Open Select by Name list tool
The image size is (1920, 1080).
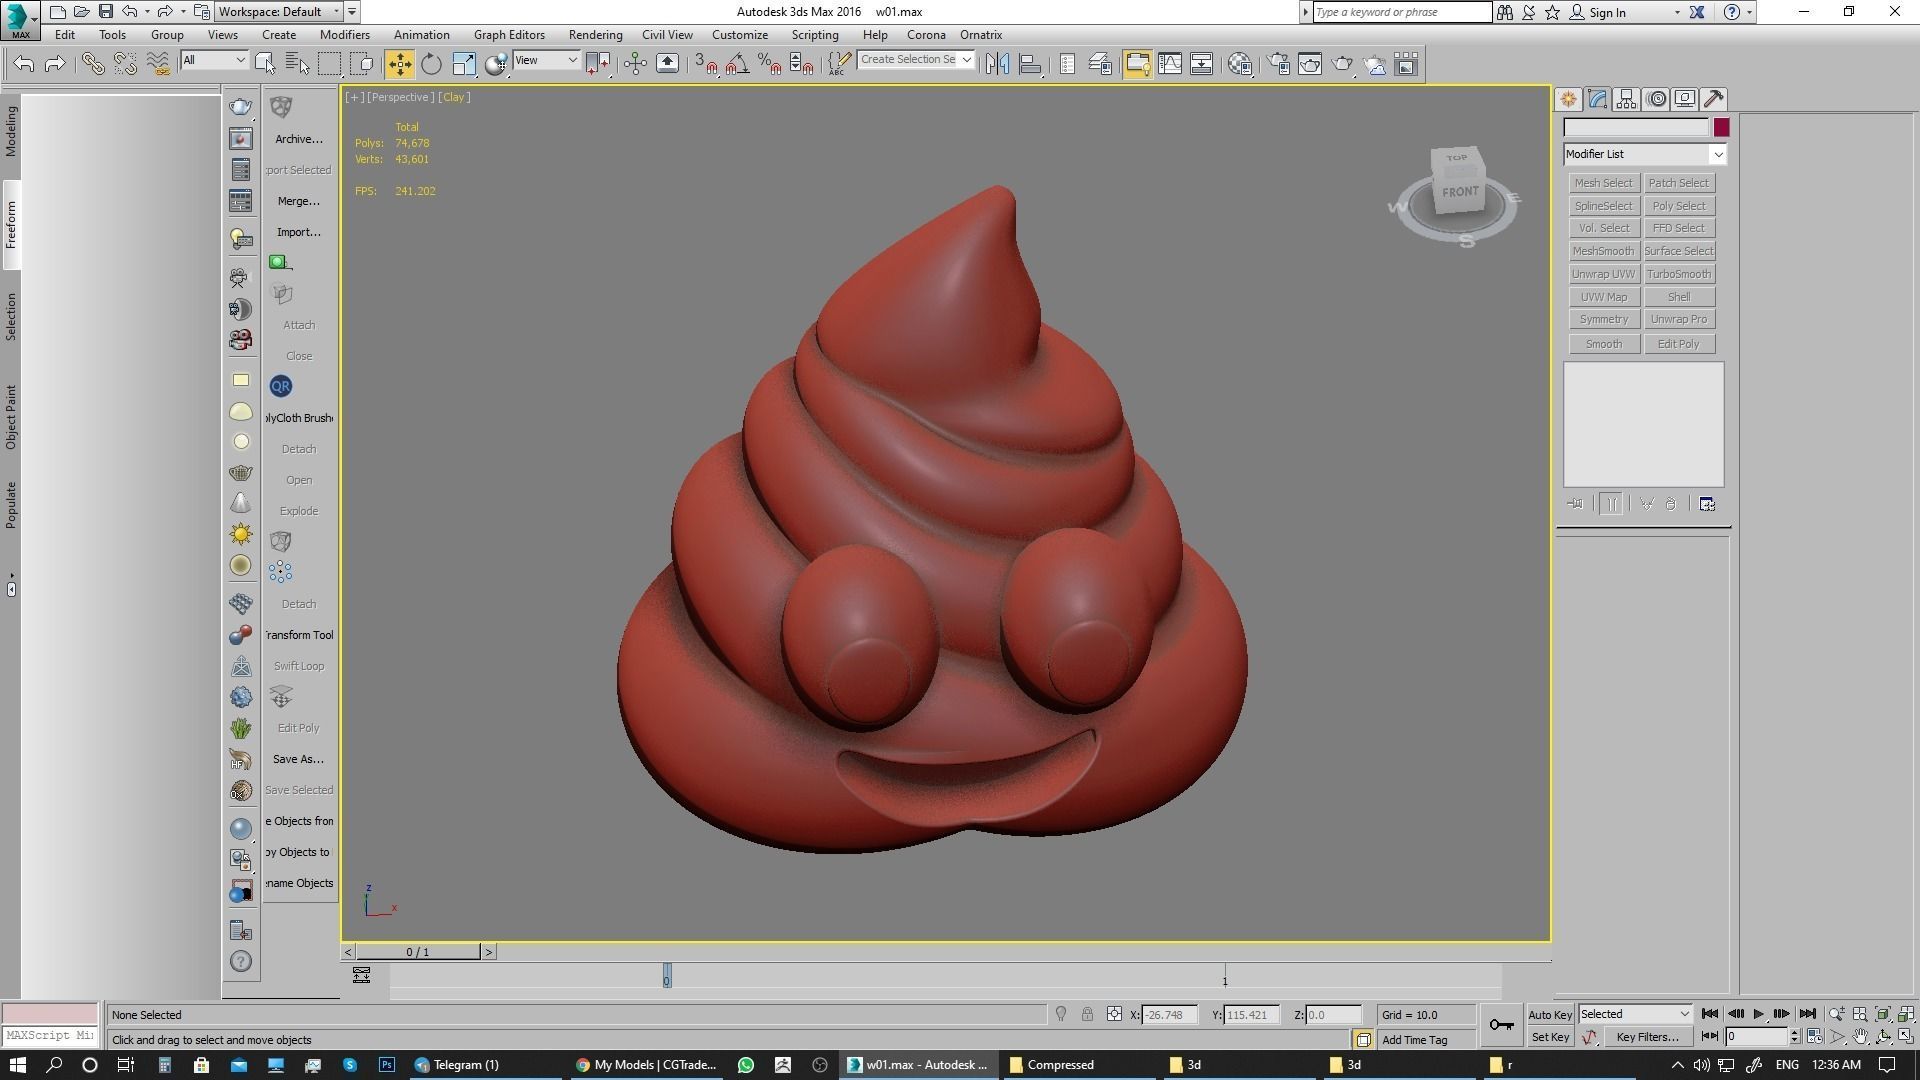click(x=297, y=65)
